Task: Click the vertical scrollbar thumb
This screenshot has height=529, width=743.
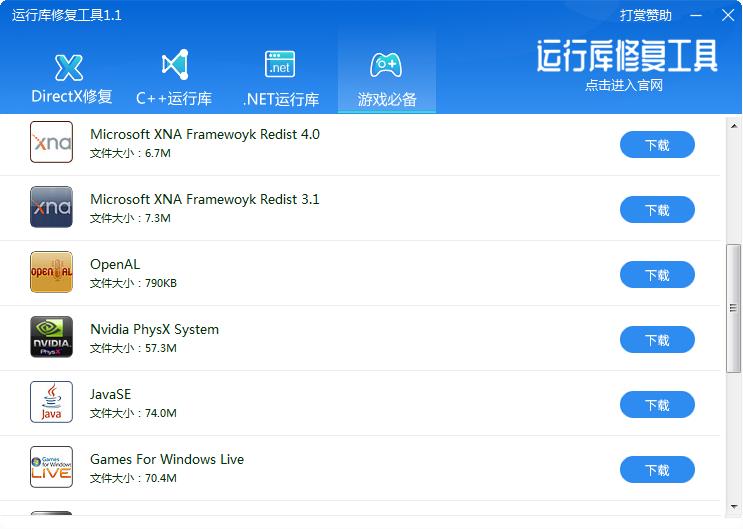Action: click(734, 308)
